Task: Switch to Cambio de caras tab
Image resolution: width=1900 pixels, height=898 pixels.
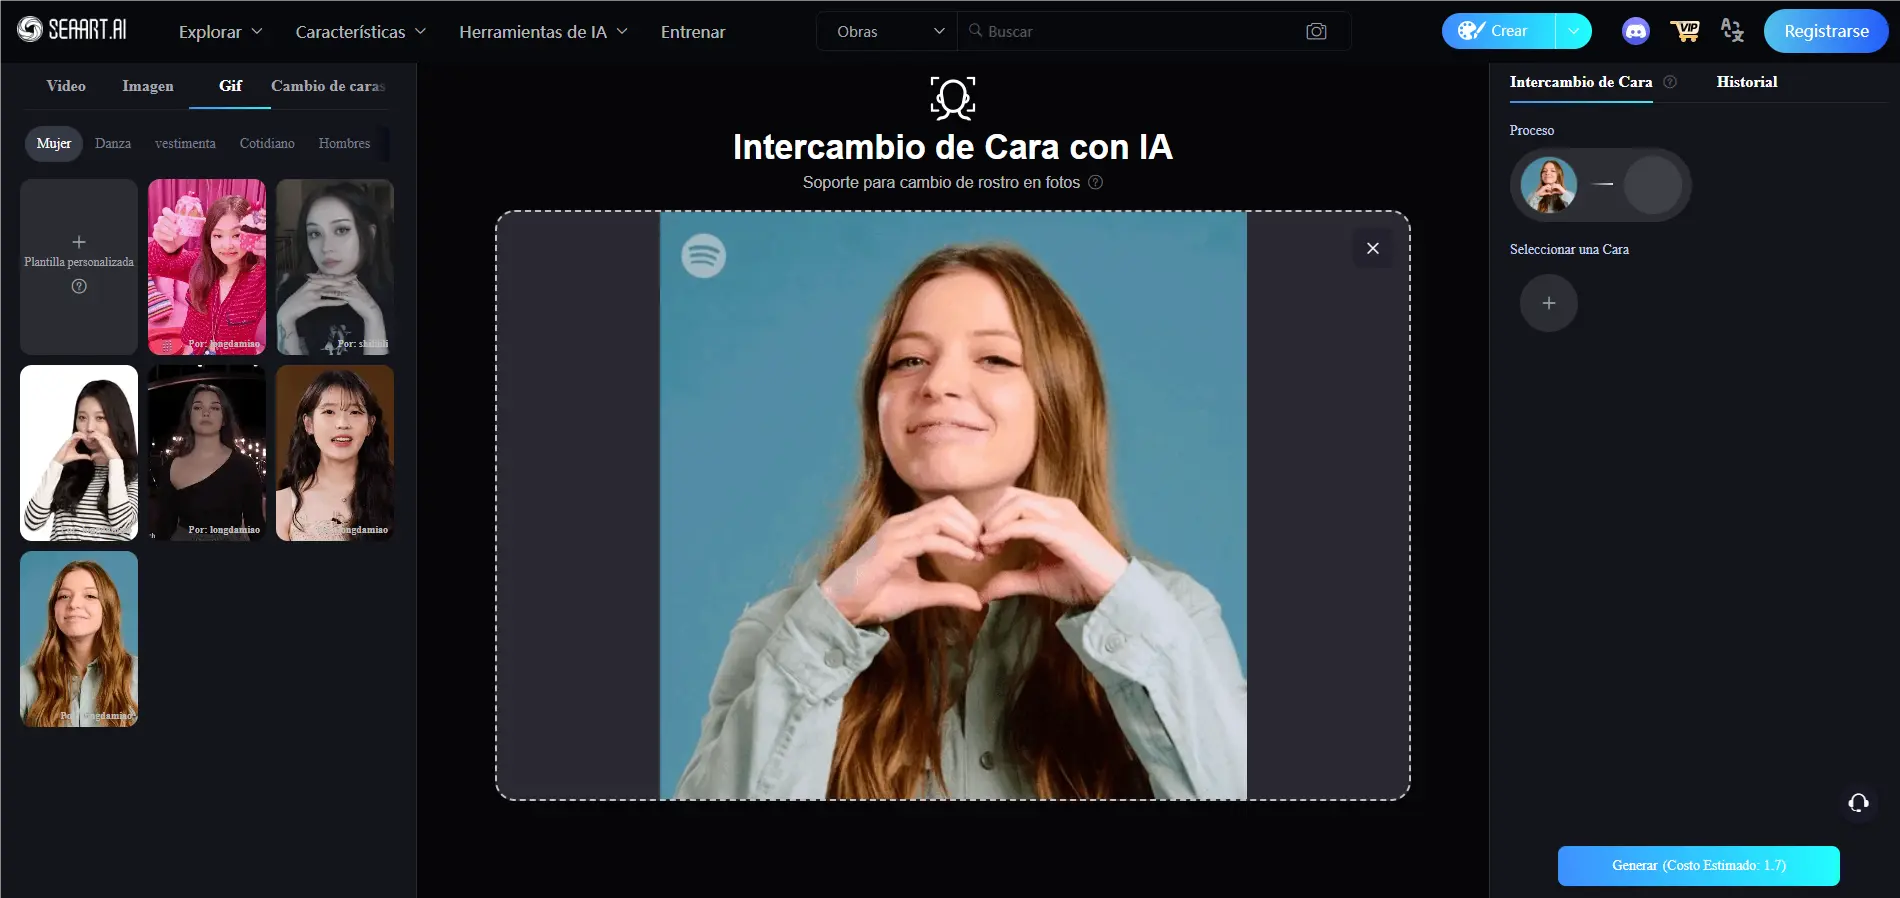Action: coord(328,86)
